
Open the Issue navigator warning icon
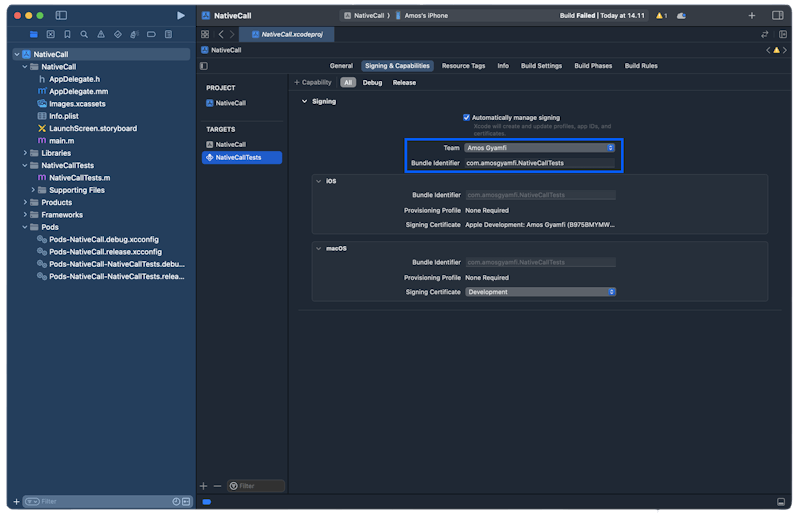click(x=101, y=34)
